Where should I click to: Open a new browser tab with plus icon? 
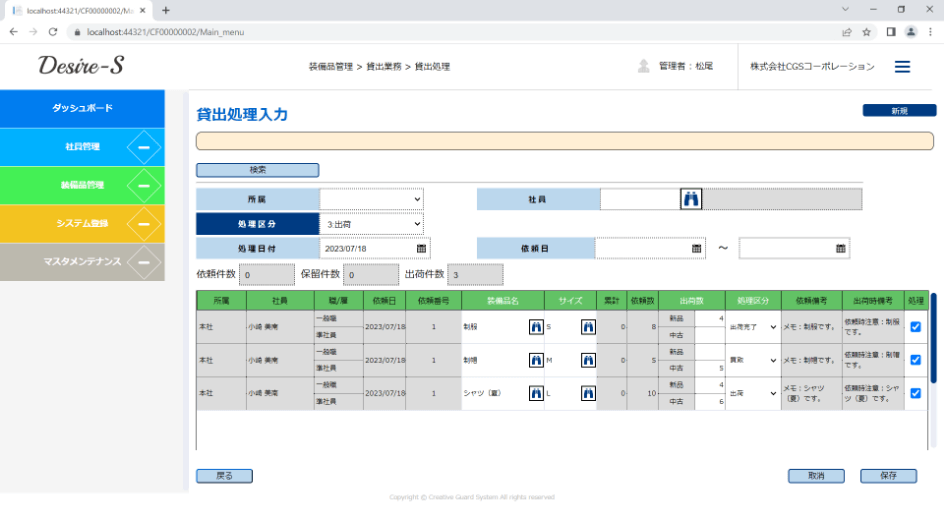click(166, 10)
